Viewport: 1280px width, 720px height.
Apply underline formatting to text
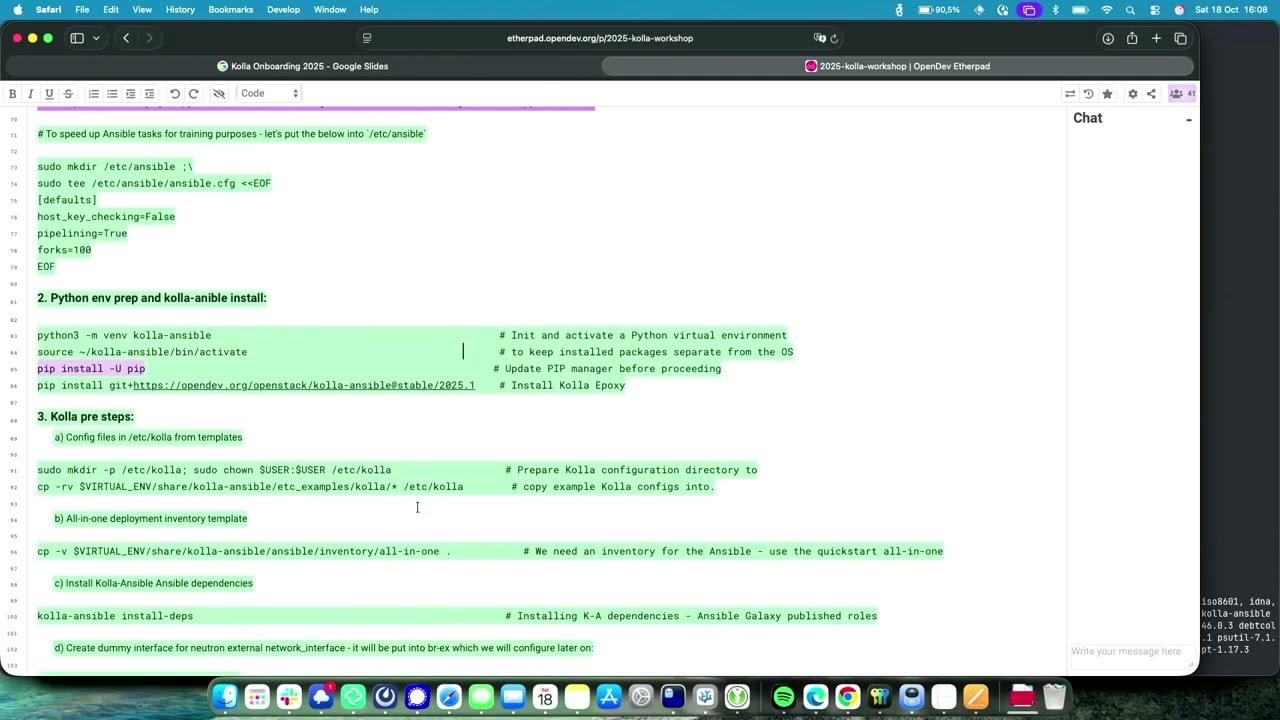pos(49,93)
